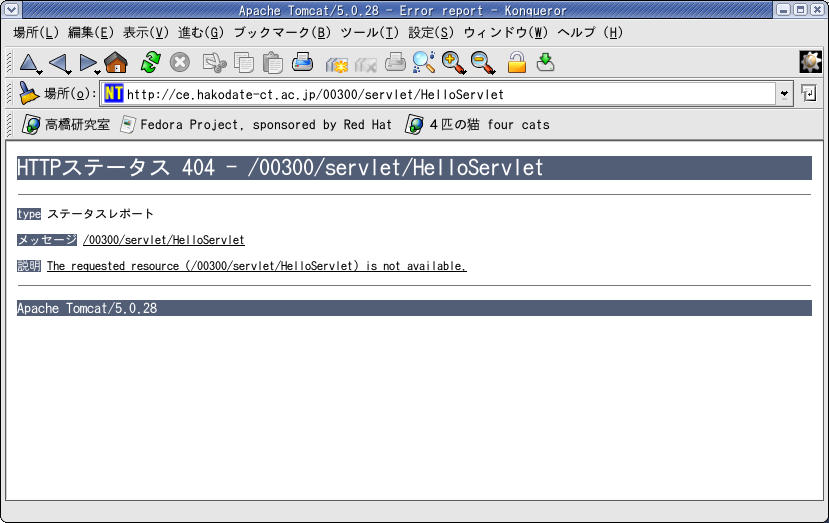The image size is (829, 523).
Task: Open the 高橋研究室 bookmark
Action: tap(66, 125)
